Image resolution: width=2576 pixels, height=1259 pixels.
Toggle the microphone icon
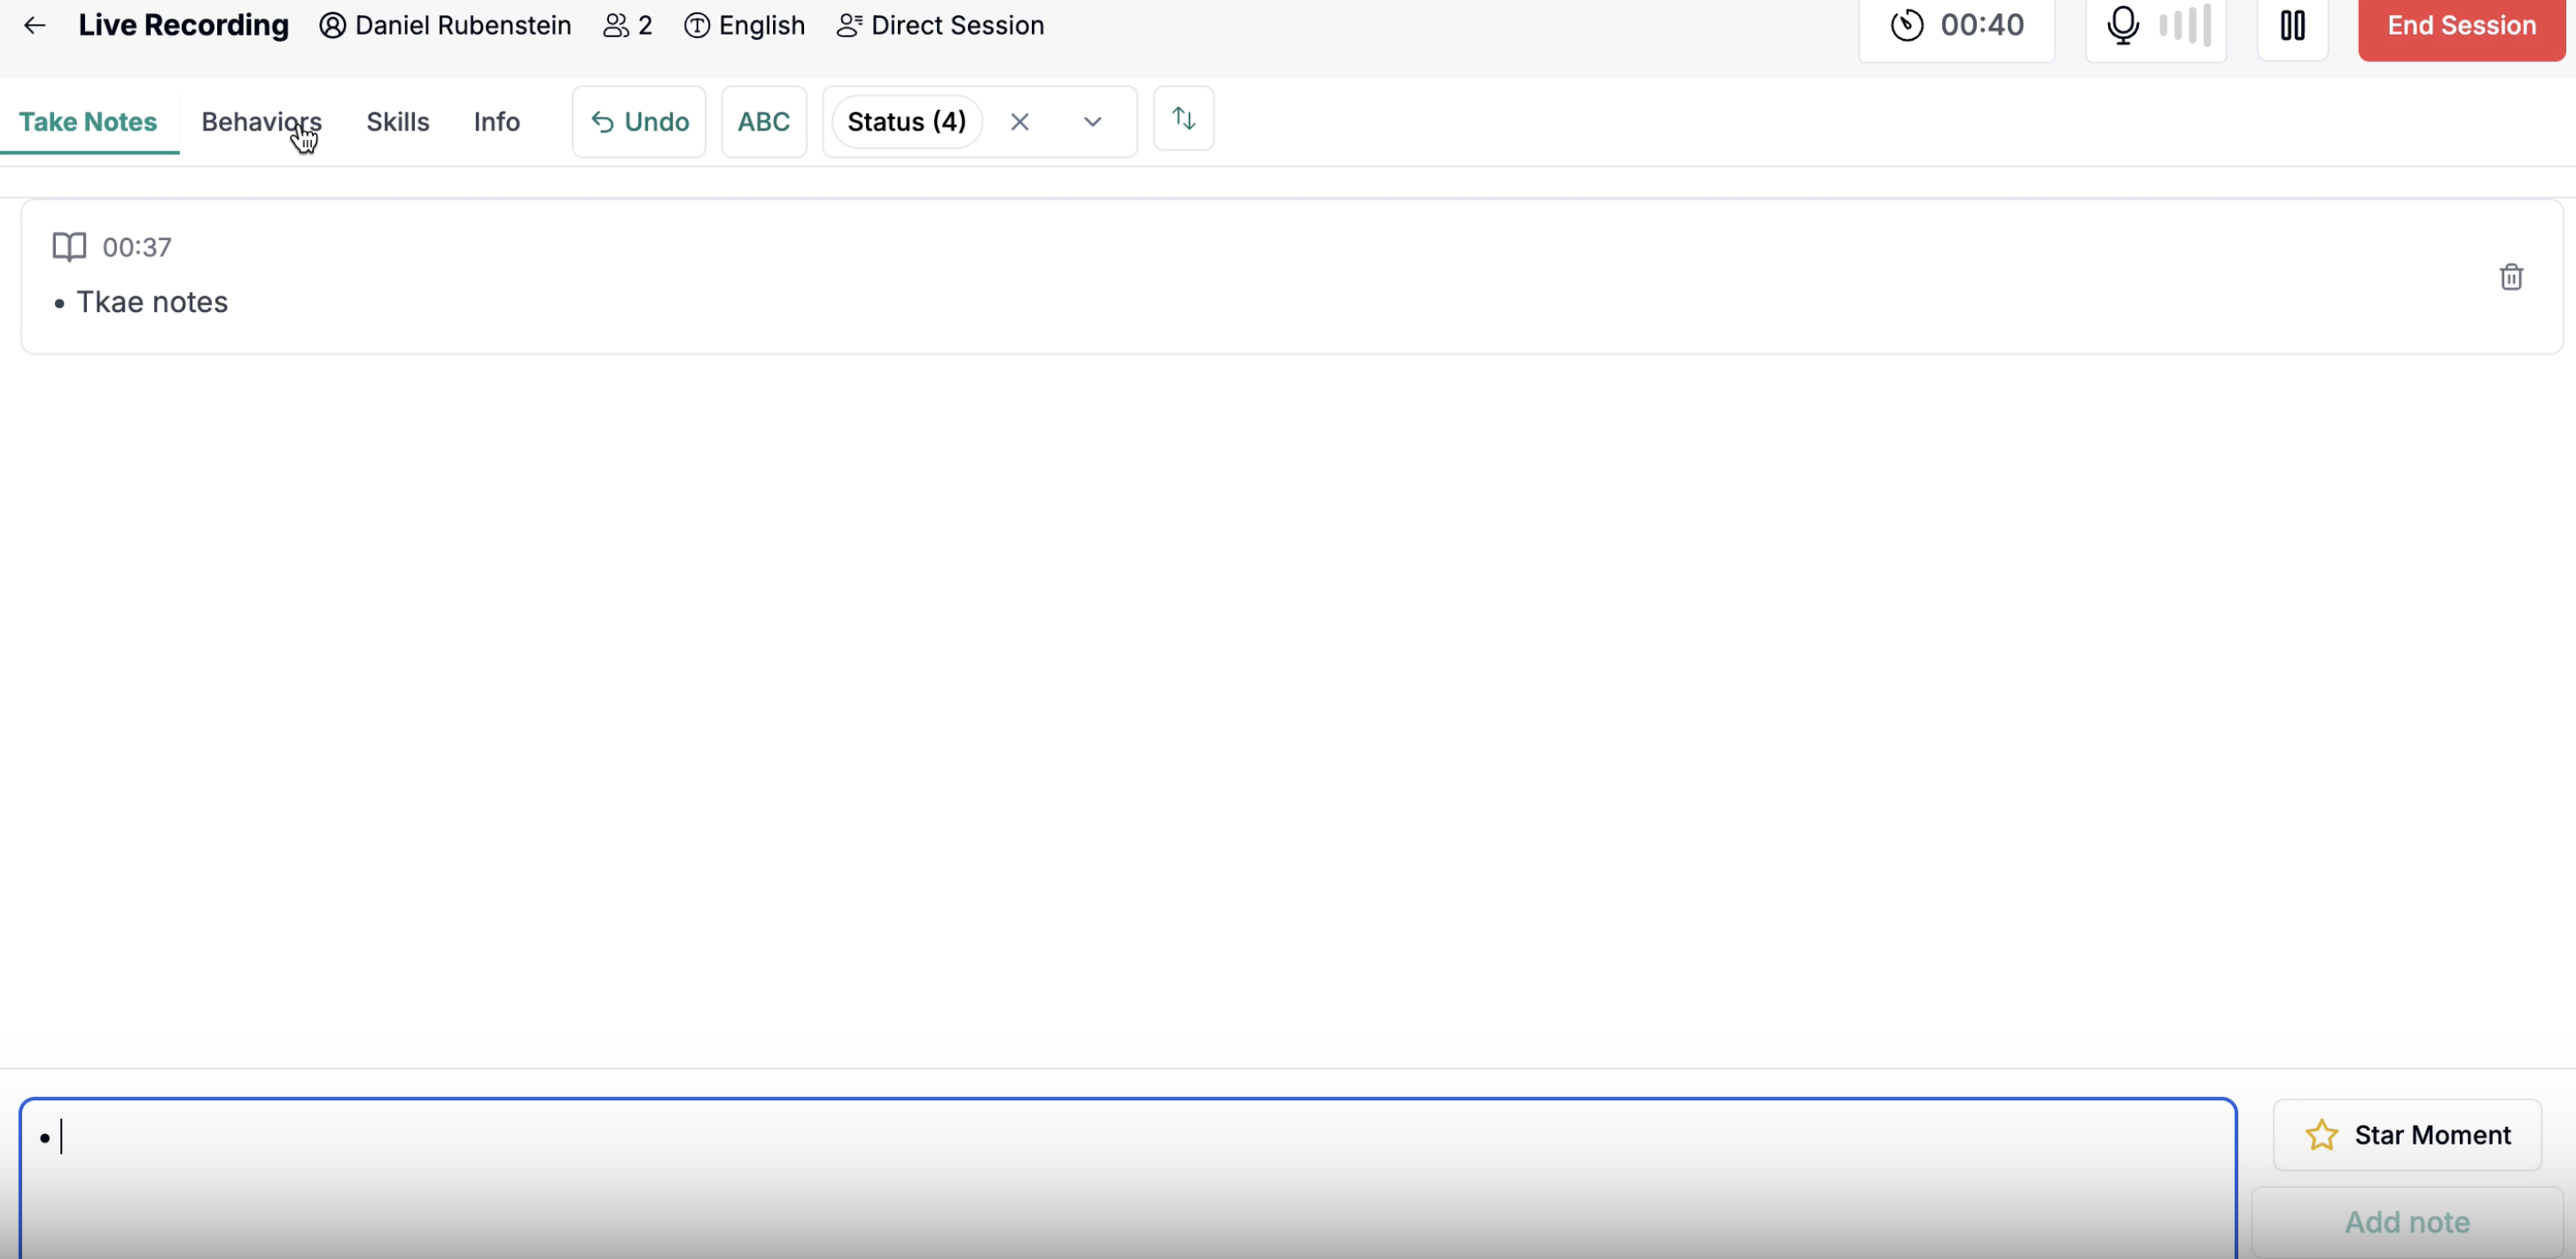tap(2123, 26)
